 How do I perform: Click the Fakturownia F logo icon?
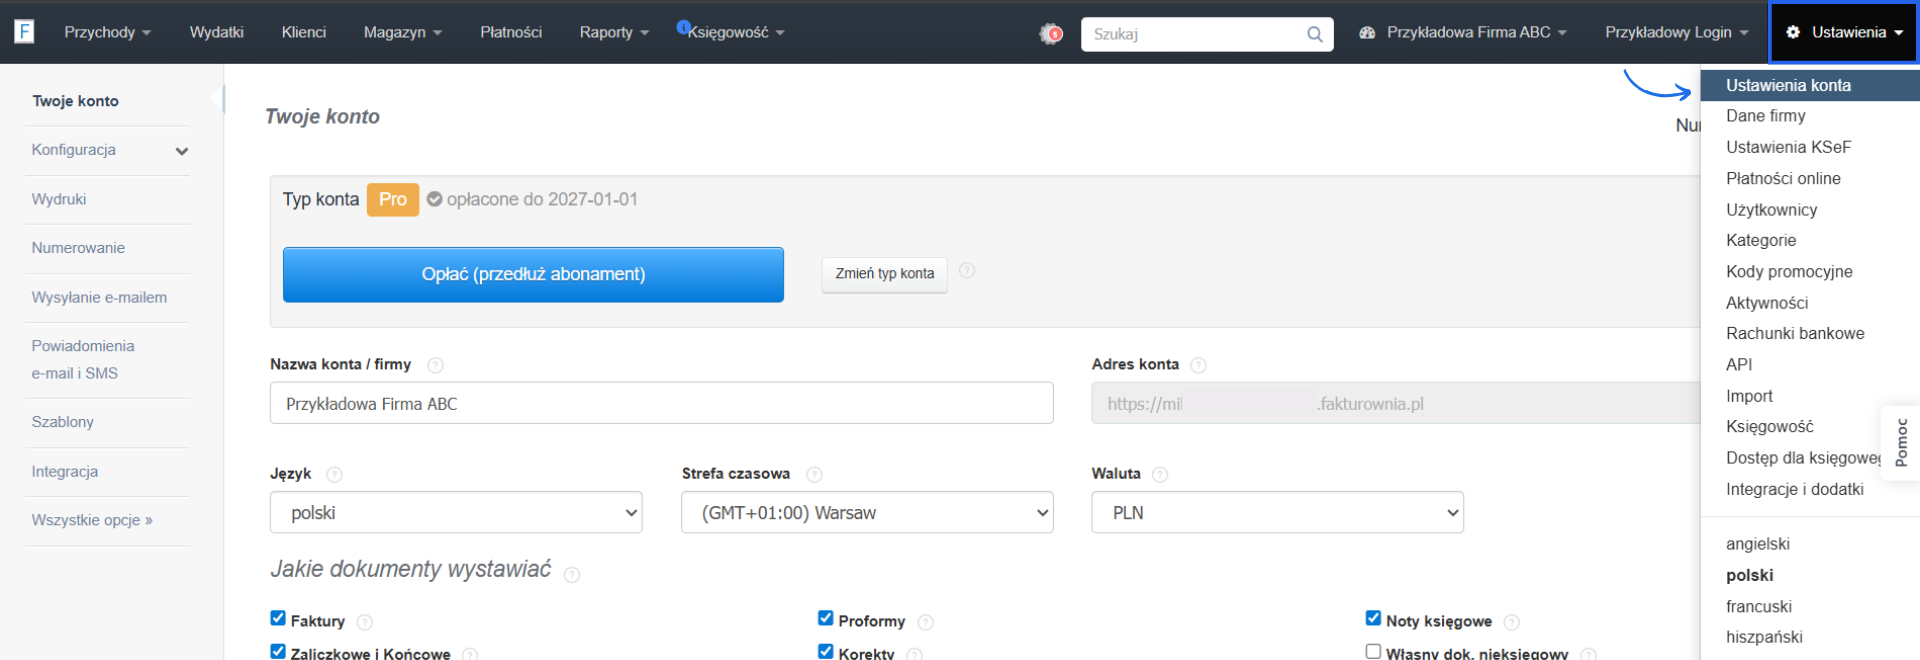(x=24, y=32)
